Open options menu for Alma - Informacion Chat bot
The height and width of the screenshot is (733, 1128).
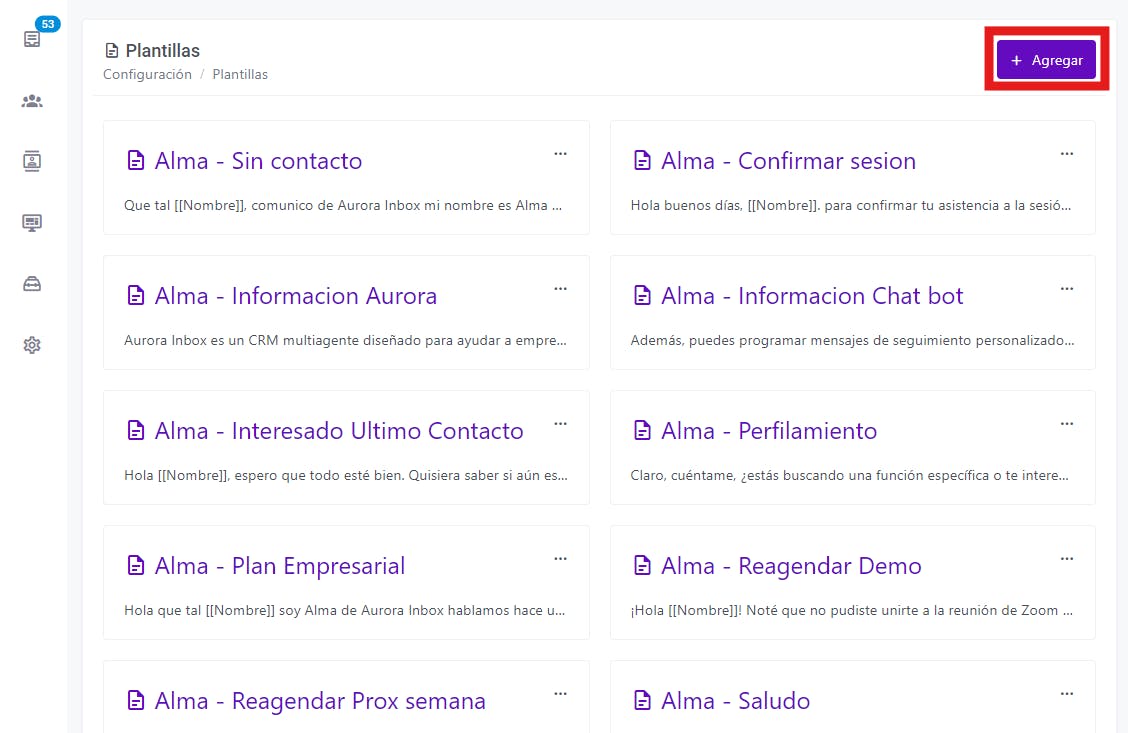pos(1067,289)
